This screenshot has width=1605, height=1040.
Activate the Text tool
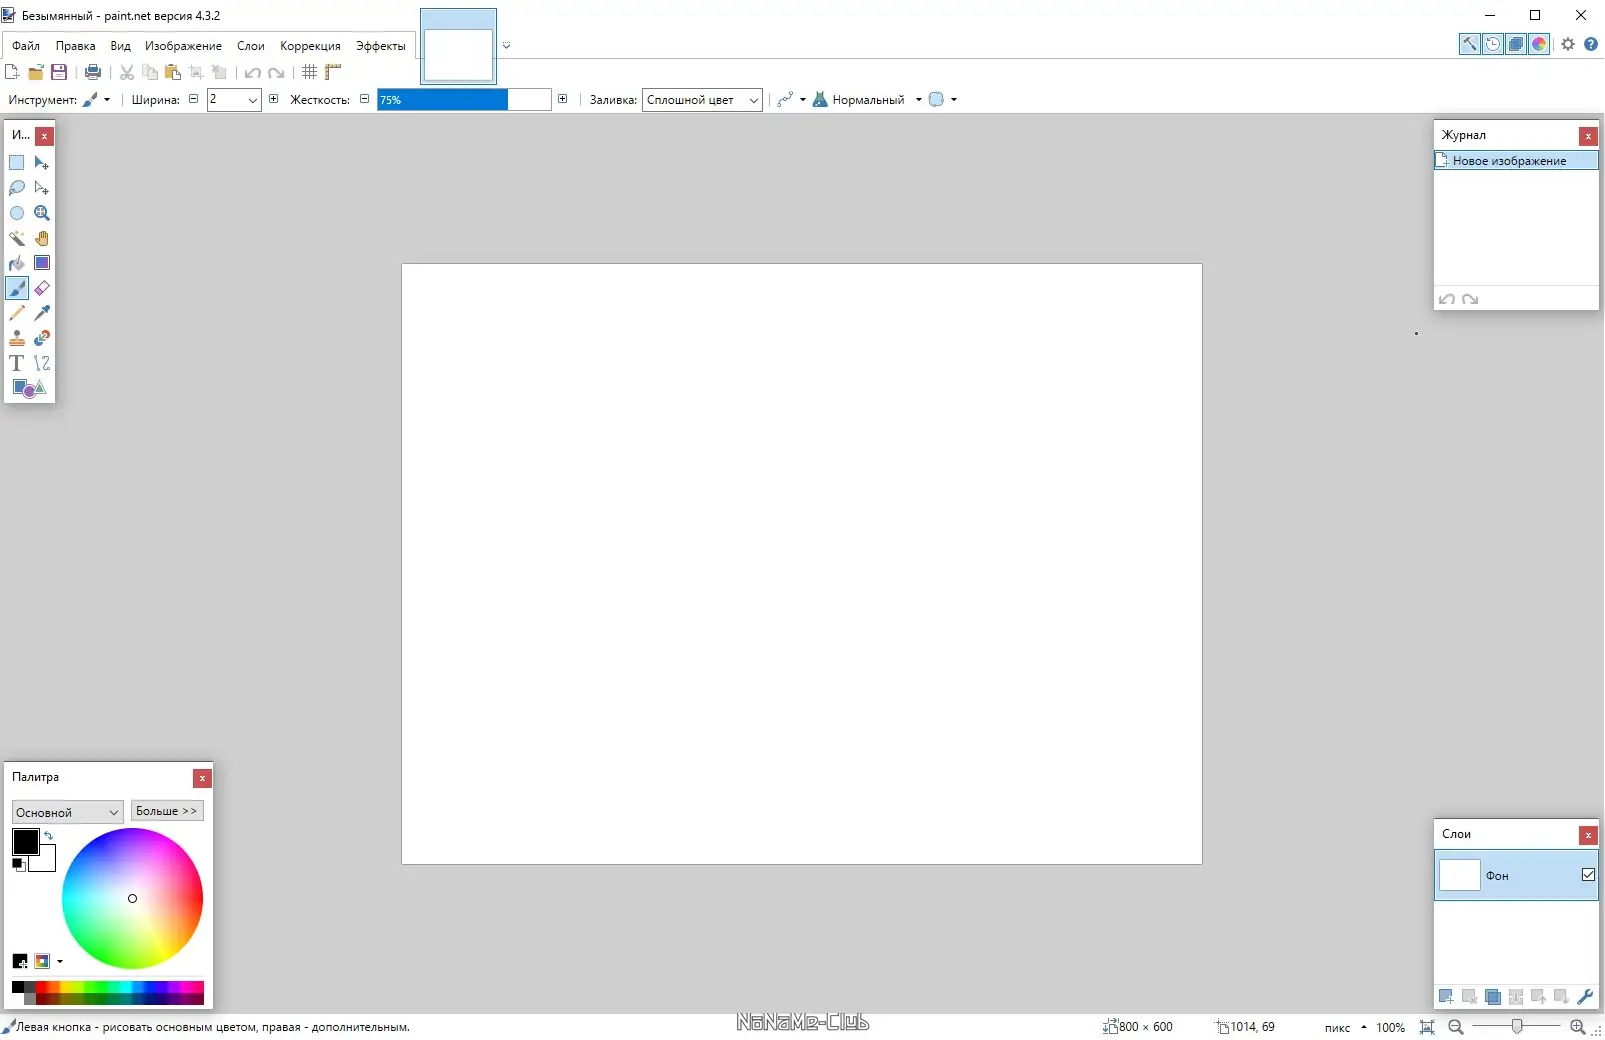coord(17,363)
